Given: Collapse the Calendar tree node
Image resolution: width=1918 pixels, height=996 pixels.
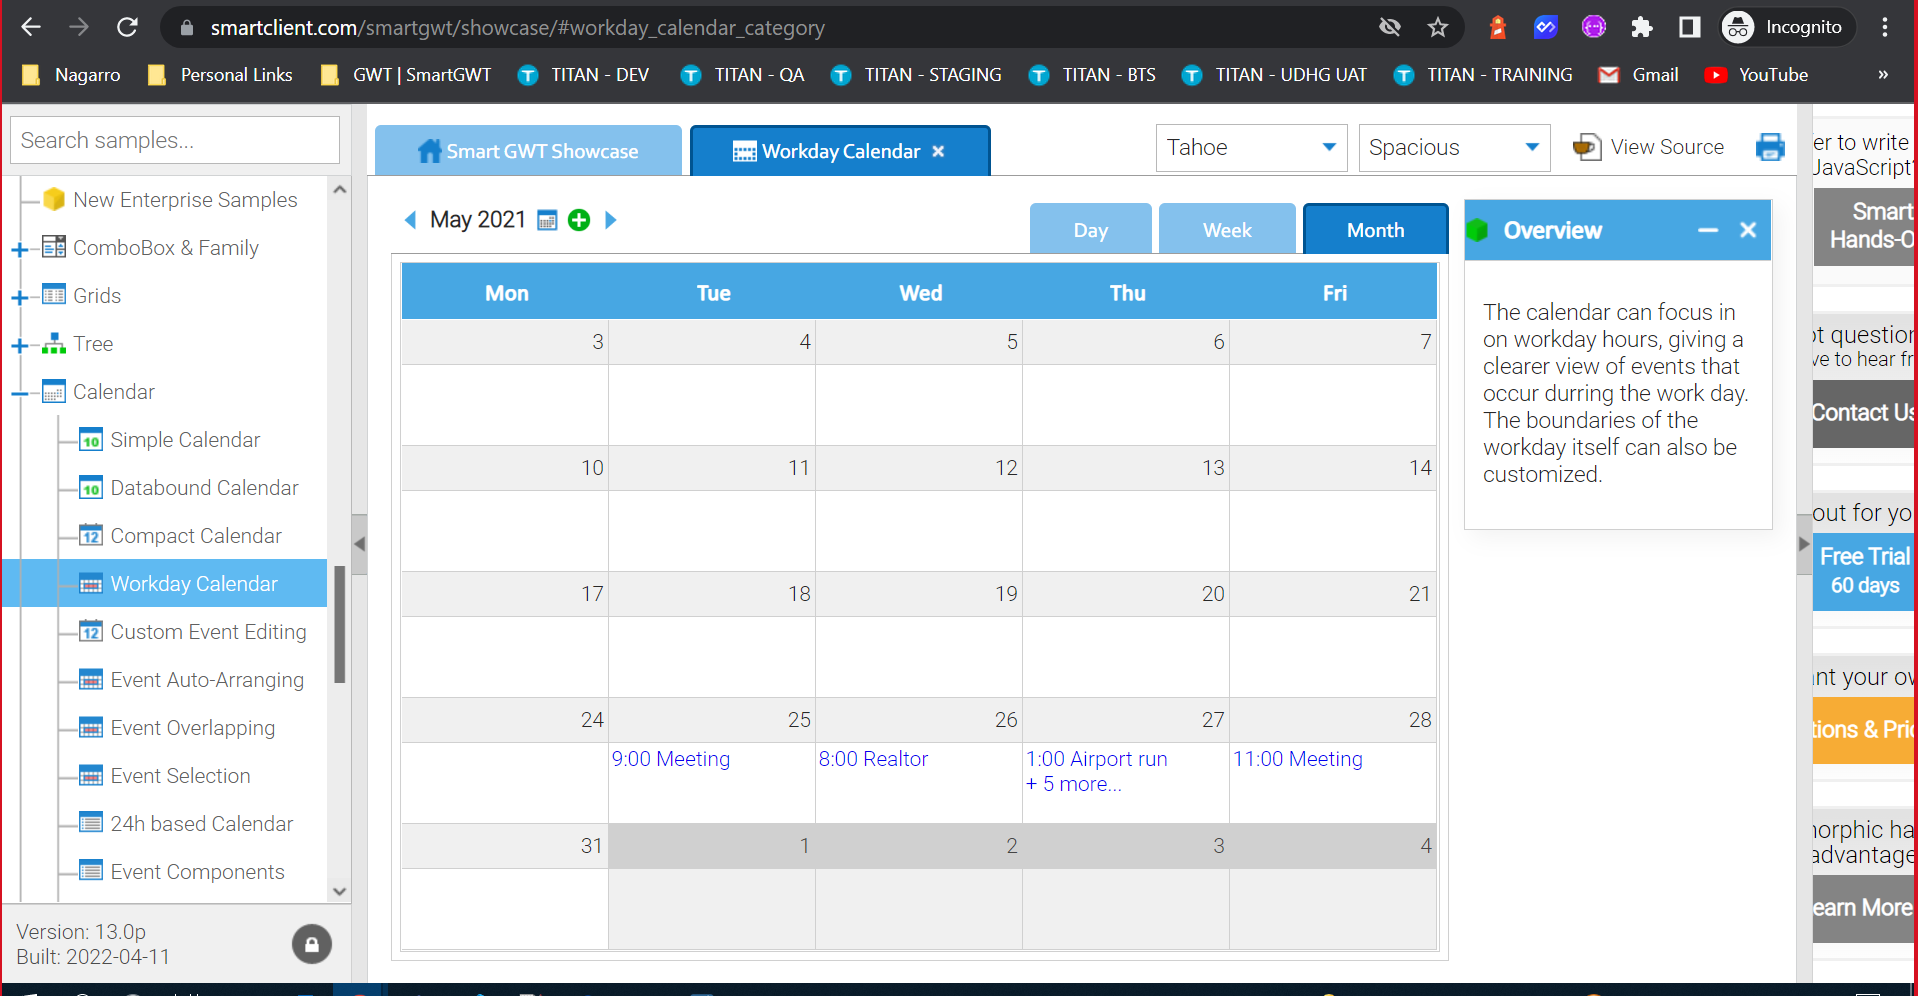Looking at the screenshot, I should (19, 394).
